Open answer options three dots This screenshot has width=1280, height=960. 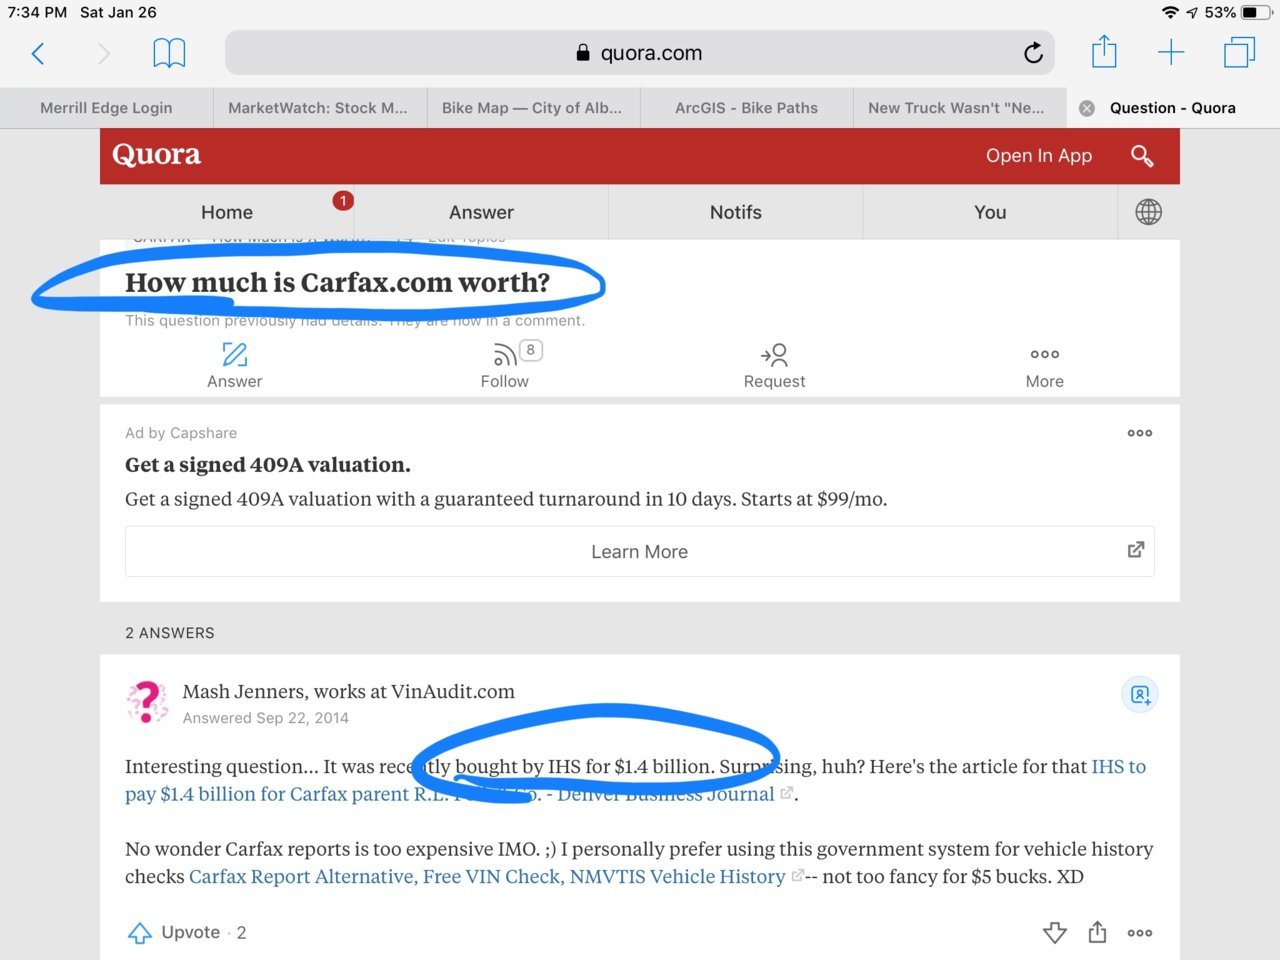1140,933
